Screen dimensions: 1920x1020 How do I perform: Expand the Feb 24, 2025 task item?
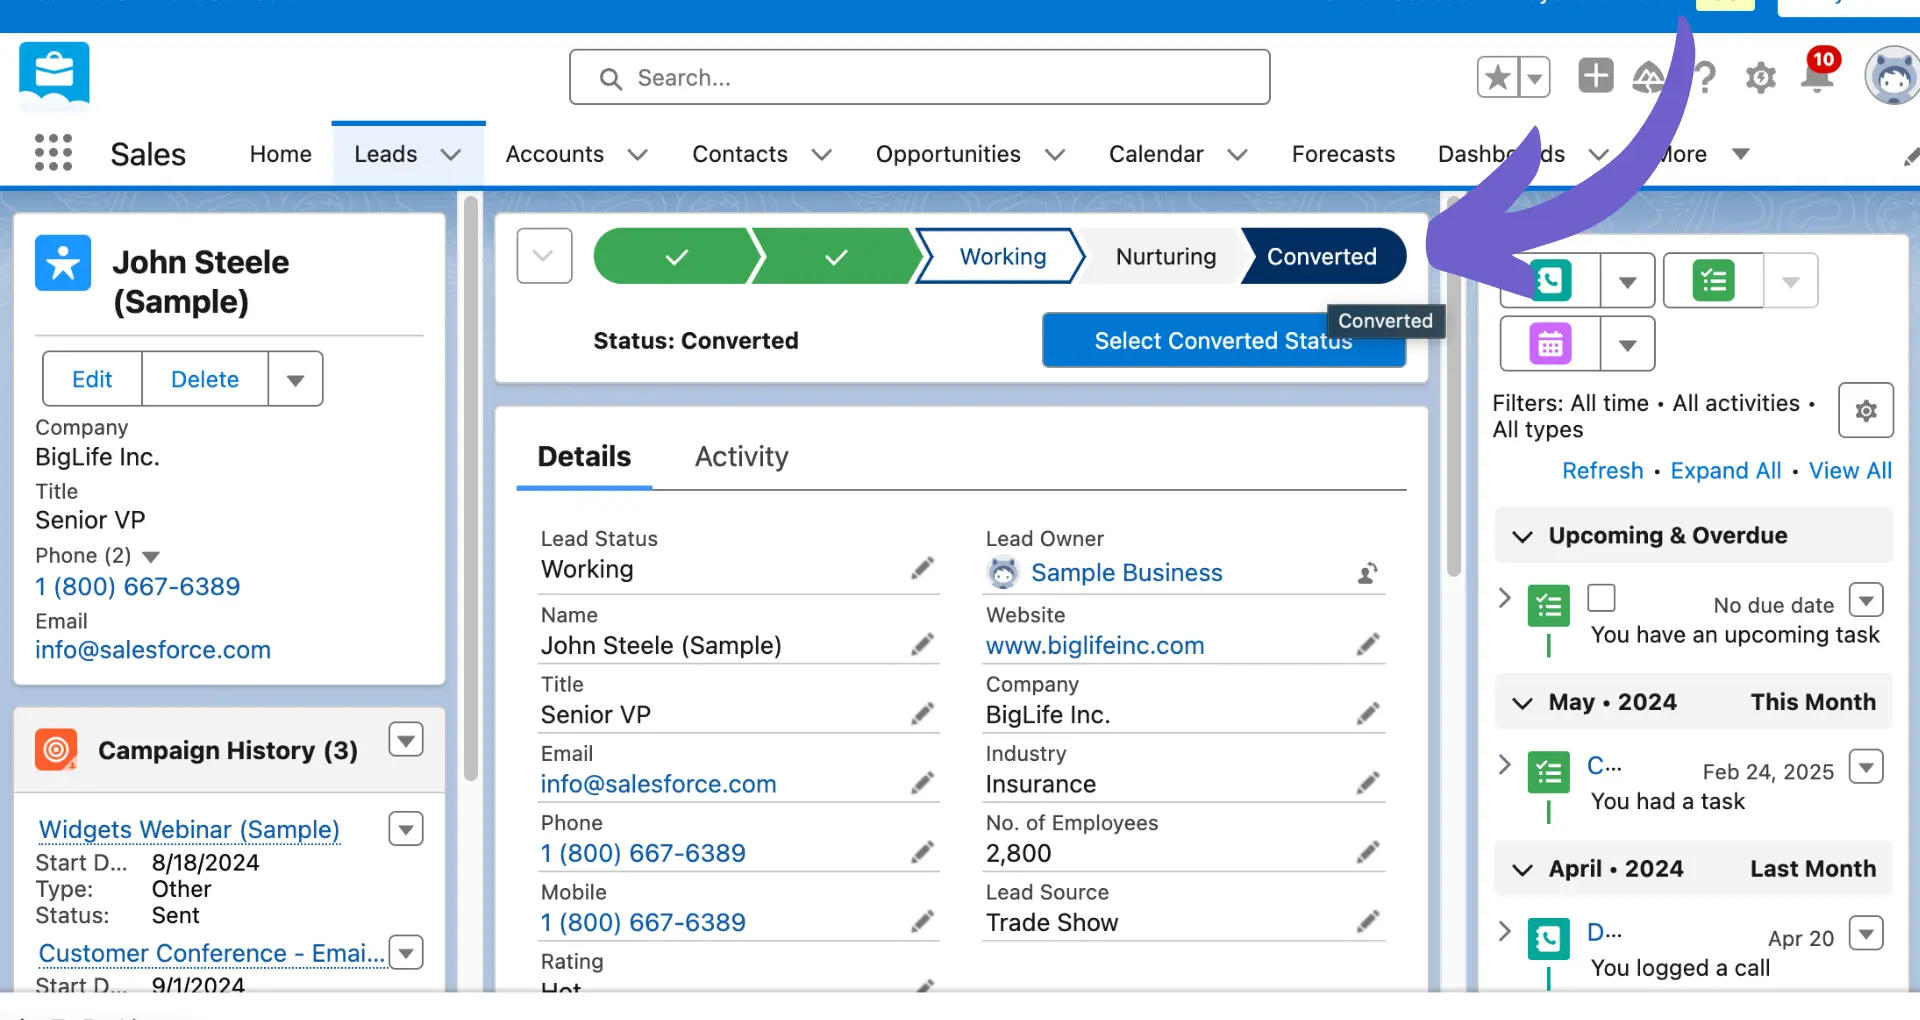[1505, 765]
